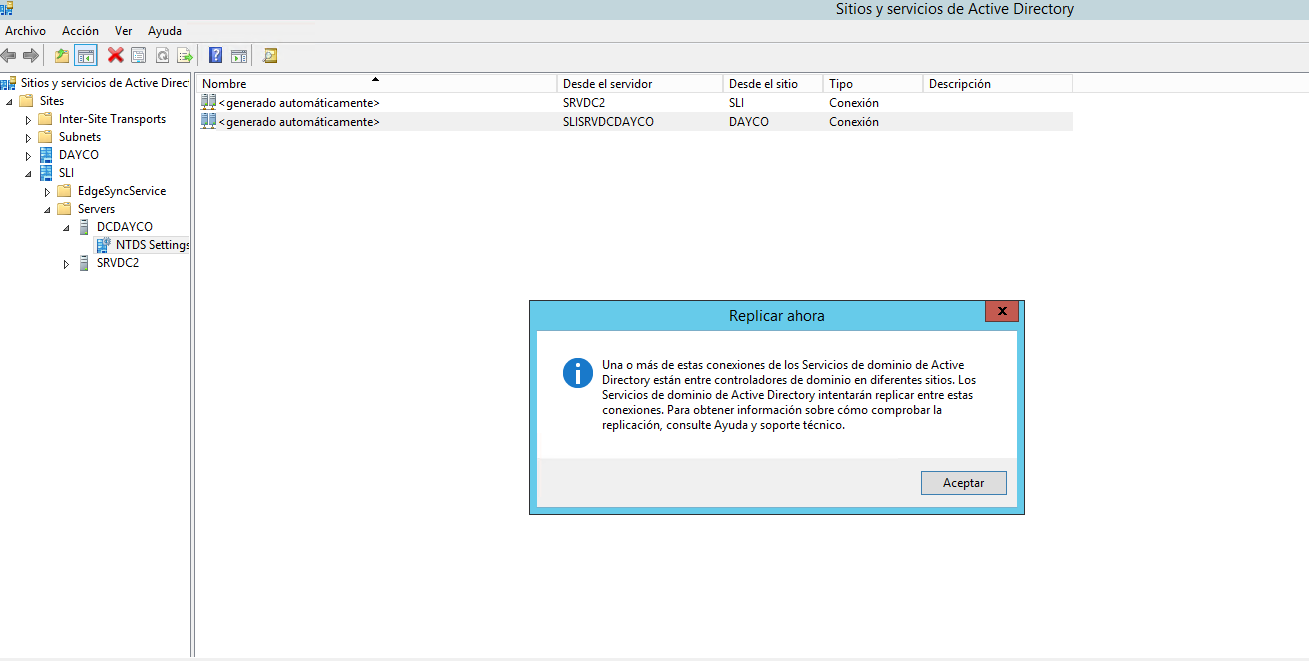Sort by the Nombre column header
This screenshot has height=661, width=1309.
click(x=376, y=84)
